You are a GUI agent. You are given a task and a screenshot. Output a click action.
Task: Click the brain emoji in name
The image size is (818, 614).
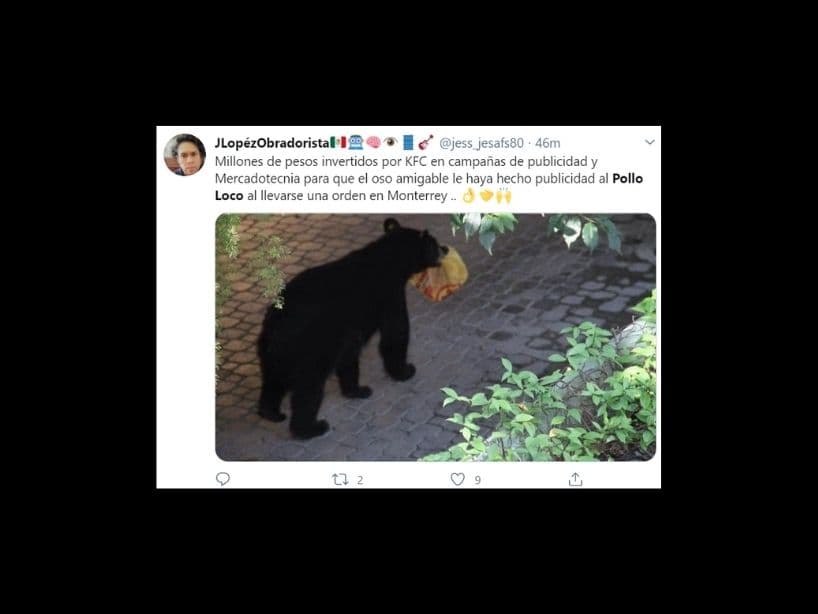(373, 142)
